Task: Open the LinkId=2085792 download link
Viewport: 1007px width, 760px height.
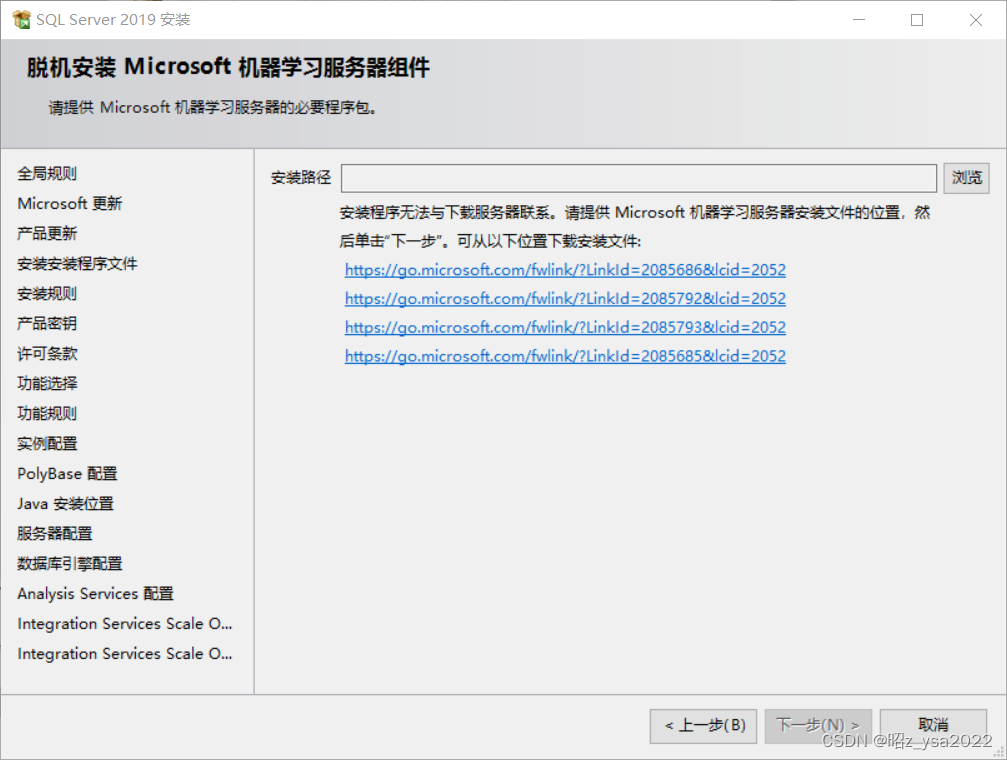Action: tap(565, 299)
